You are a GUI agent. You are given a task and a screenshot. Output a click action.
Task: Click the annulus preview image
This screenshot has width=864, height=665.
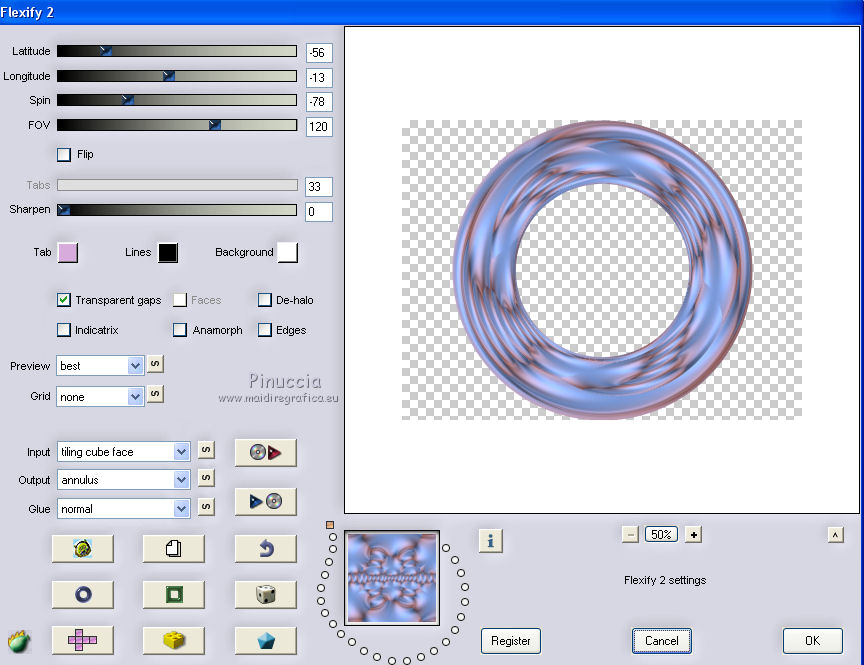[602, 270]
